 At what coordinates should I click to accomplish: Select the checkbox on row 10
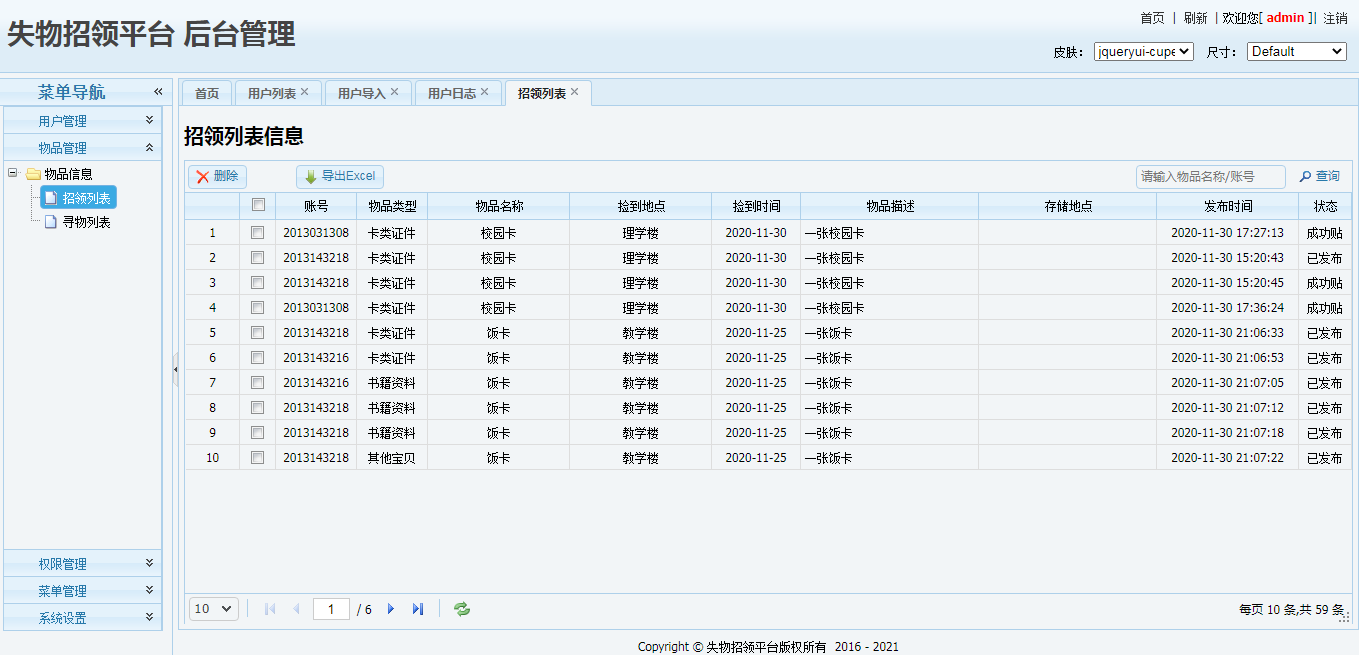(258, 457)
